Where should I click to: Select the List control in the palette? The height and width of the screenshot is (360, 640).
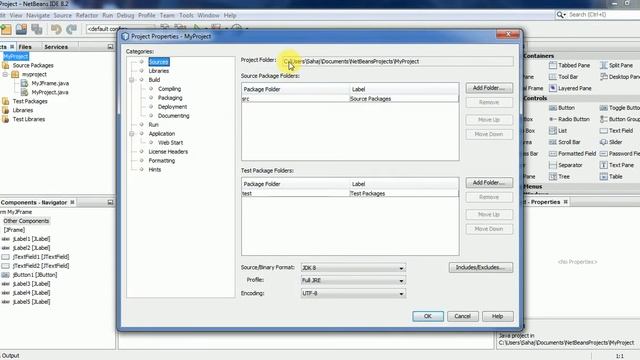[558, 131]
